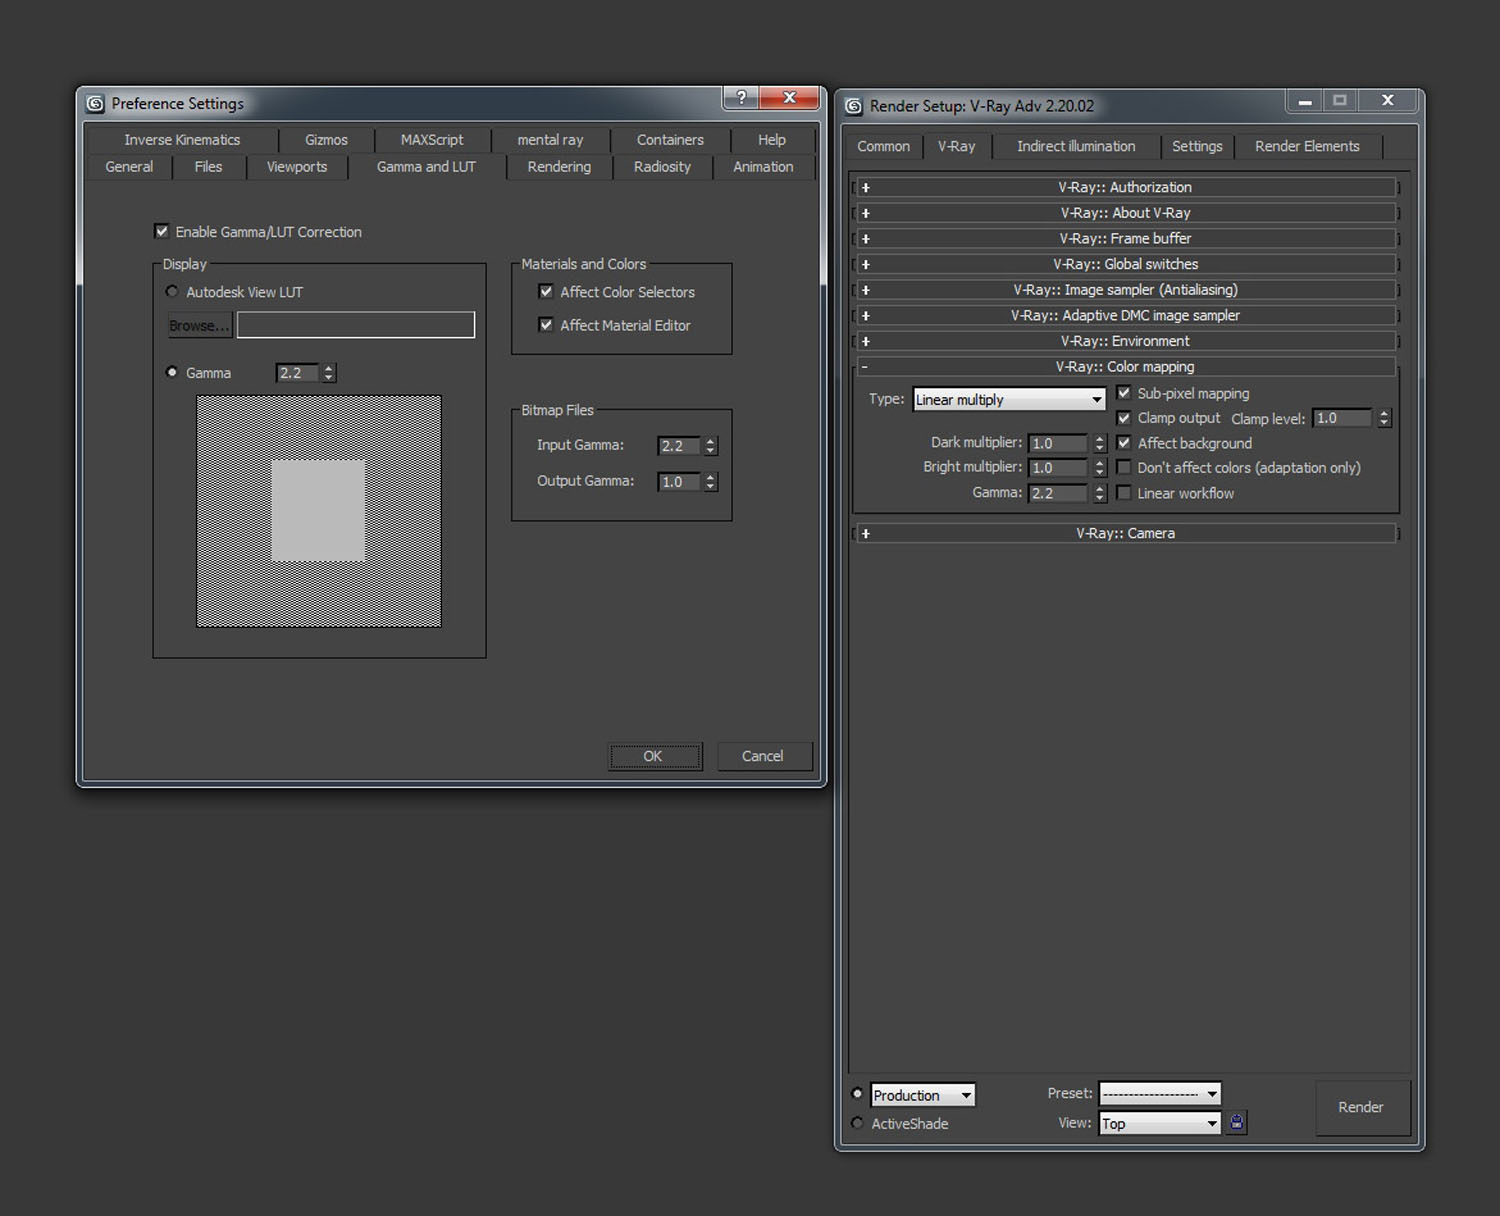This screenshot has width=1500, height=1216.
Task: Click the Preference Settings help question mark
Action: click(x=741, y=97)
